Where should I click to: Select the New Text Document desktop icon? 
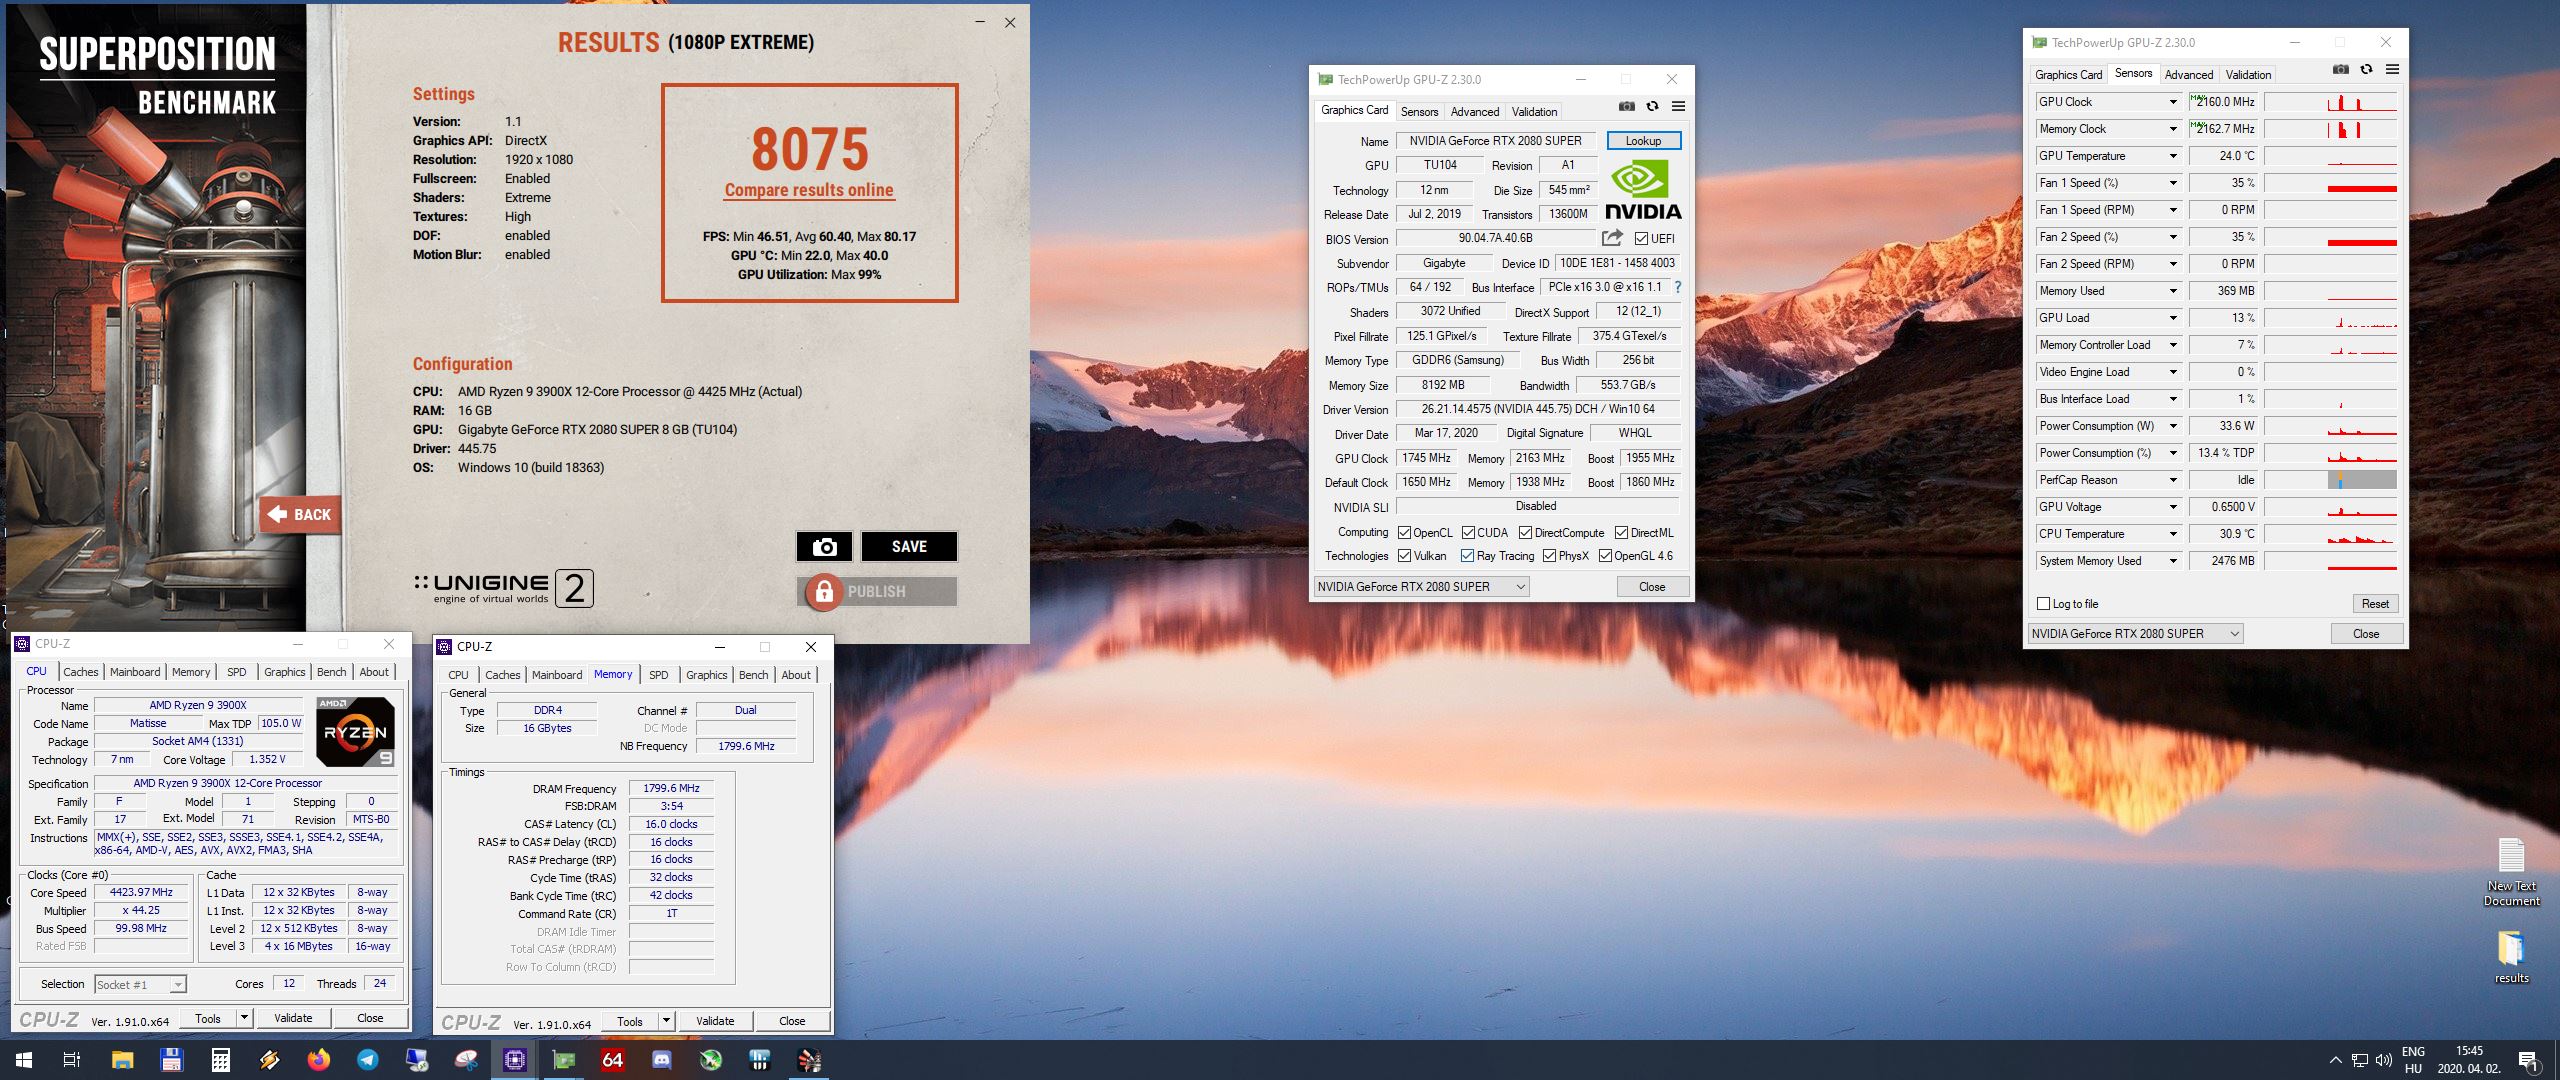tap(2512, 872)
